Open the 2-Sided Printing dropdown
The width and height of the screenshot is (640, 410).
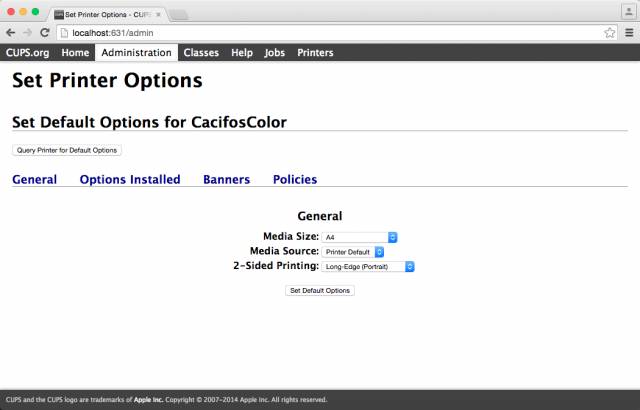coord(368,266)
